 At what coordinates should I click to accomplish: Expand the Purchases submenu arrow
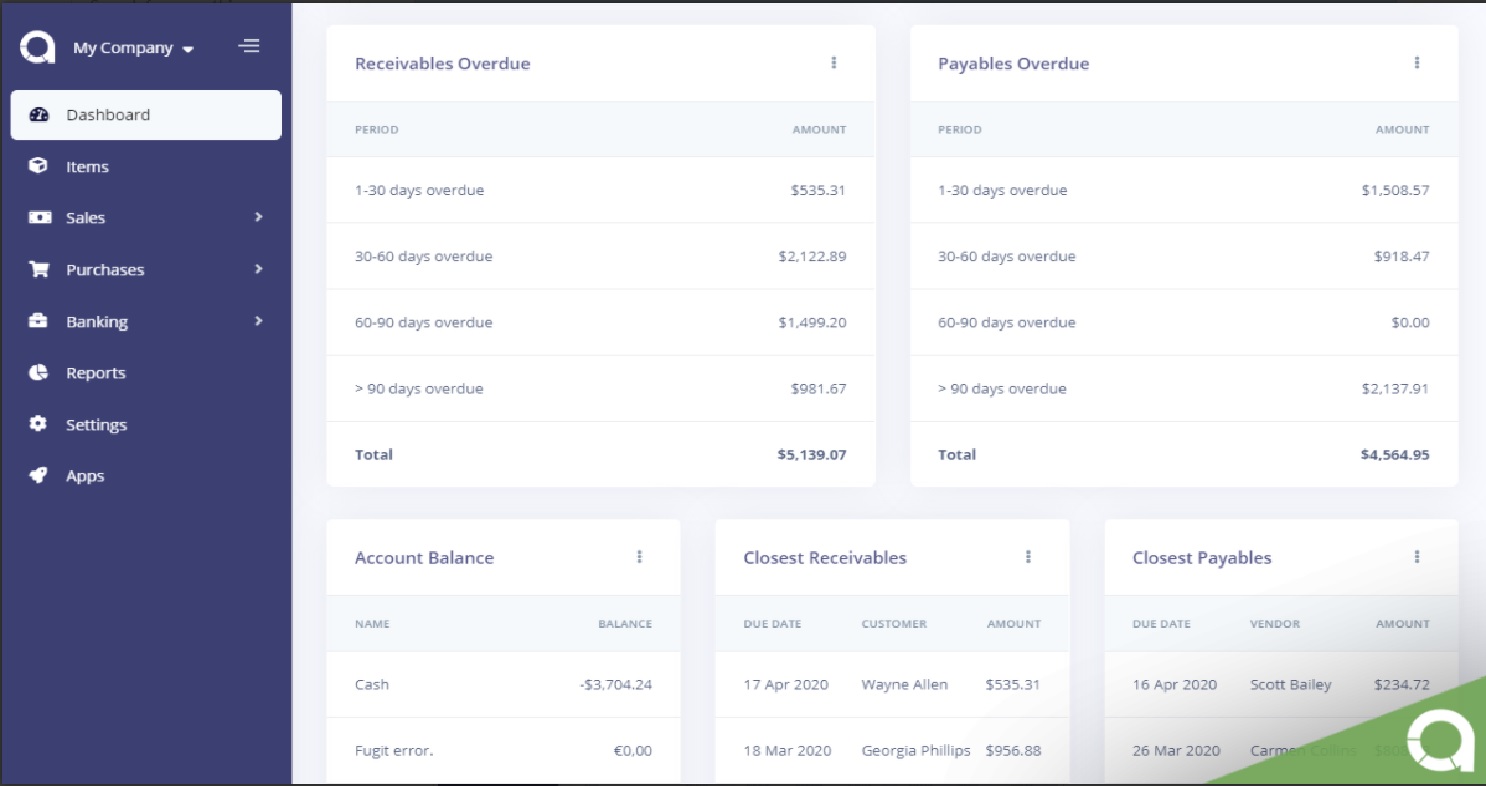tap(258, 269)
